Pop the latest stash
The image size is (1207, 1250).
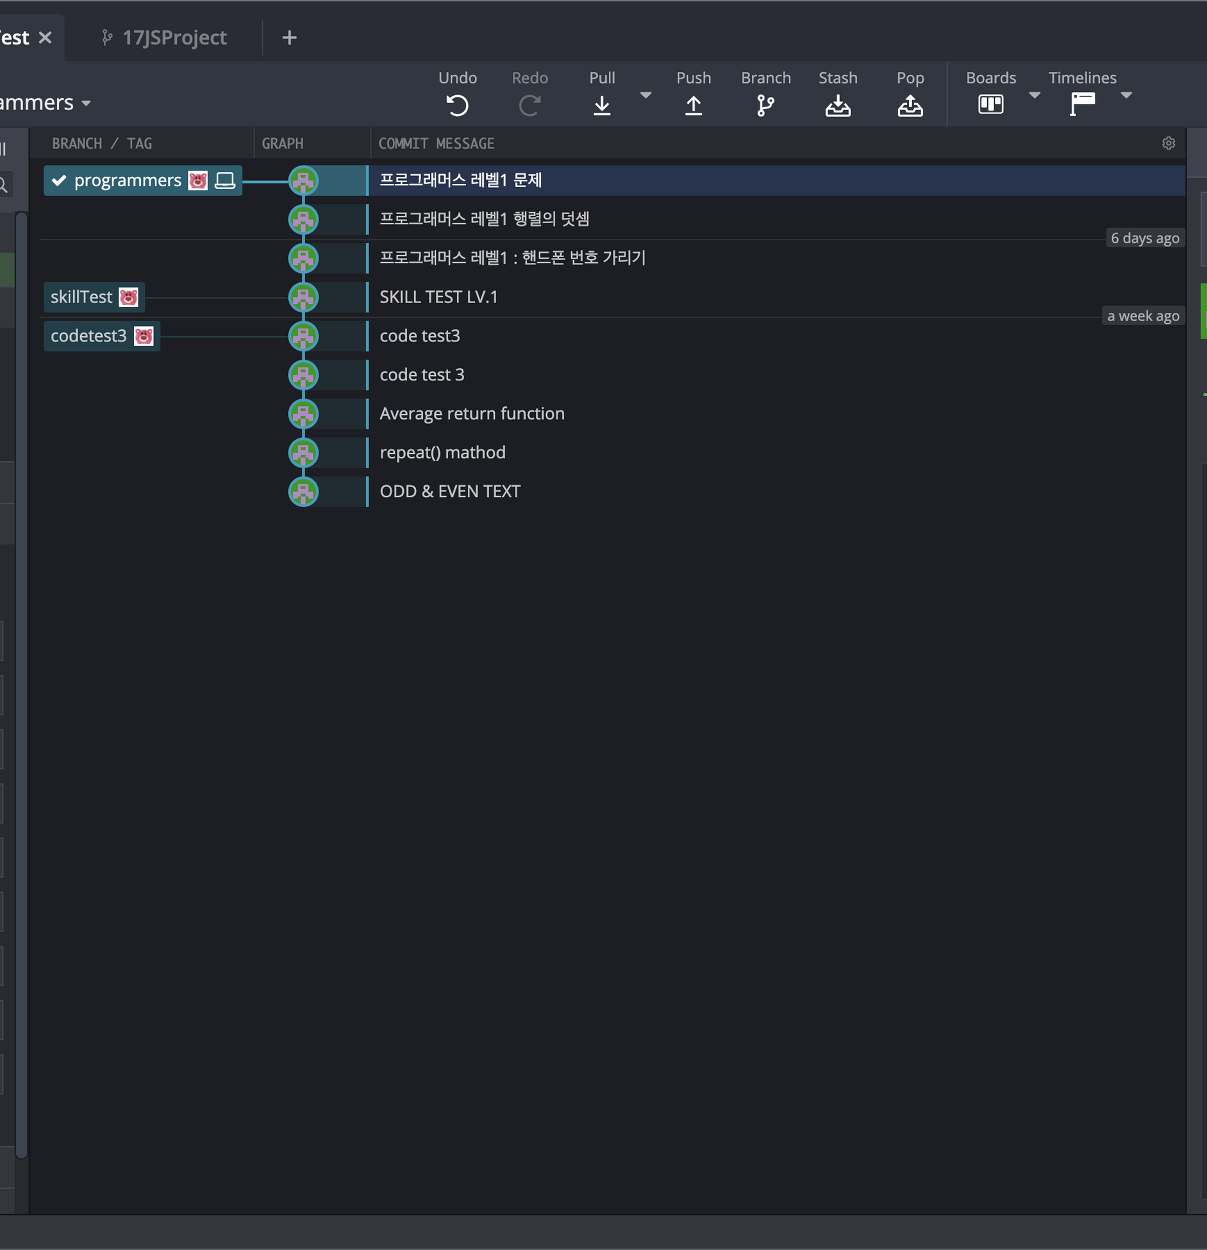click(x=910, y=105)
